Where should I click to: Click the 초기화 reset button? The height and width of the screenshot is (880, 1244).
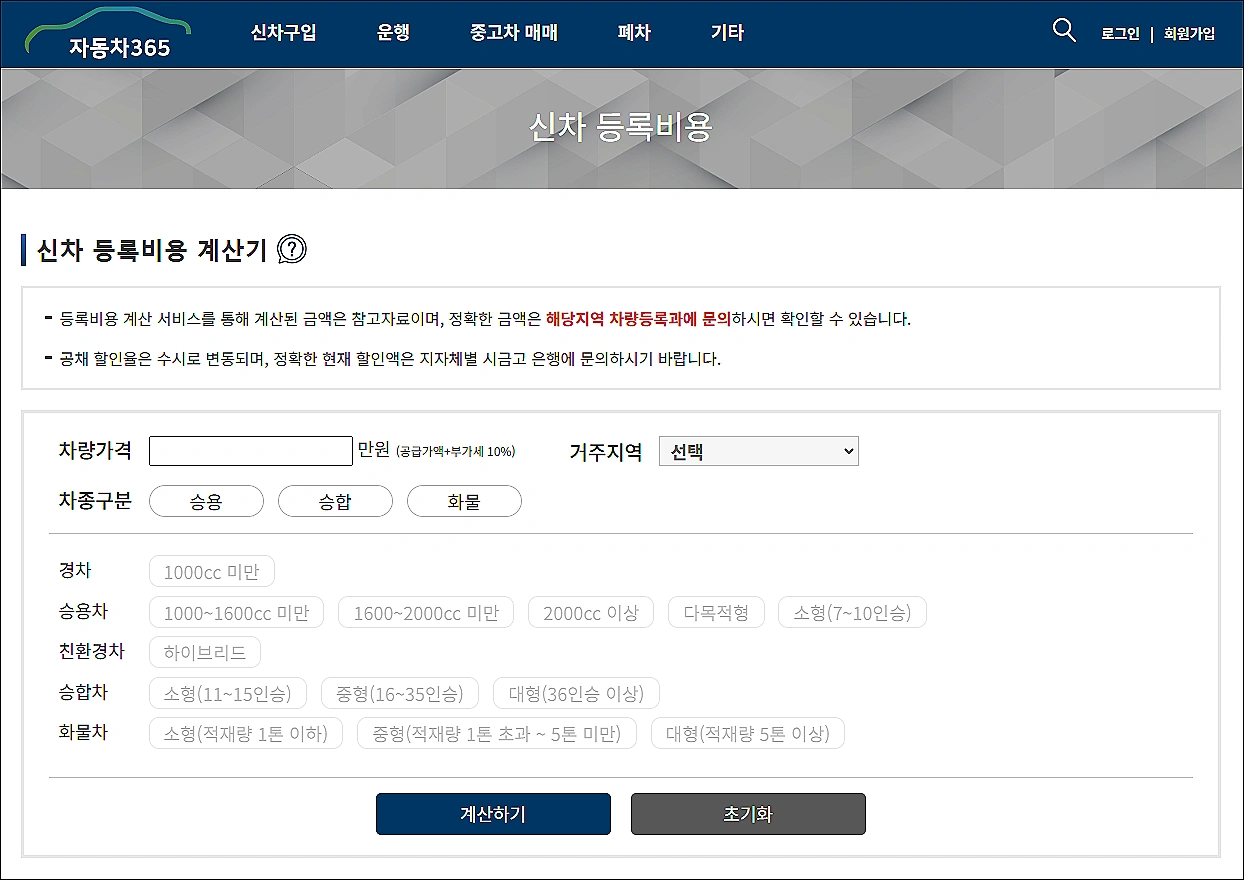pyautogui.click(x=747, y=813)
